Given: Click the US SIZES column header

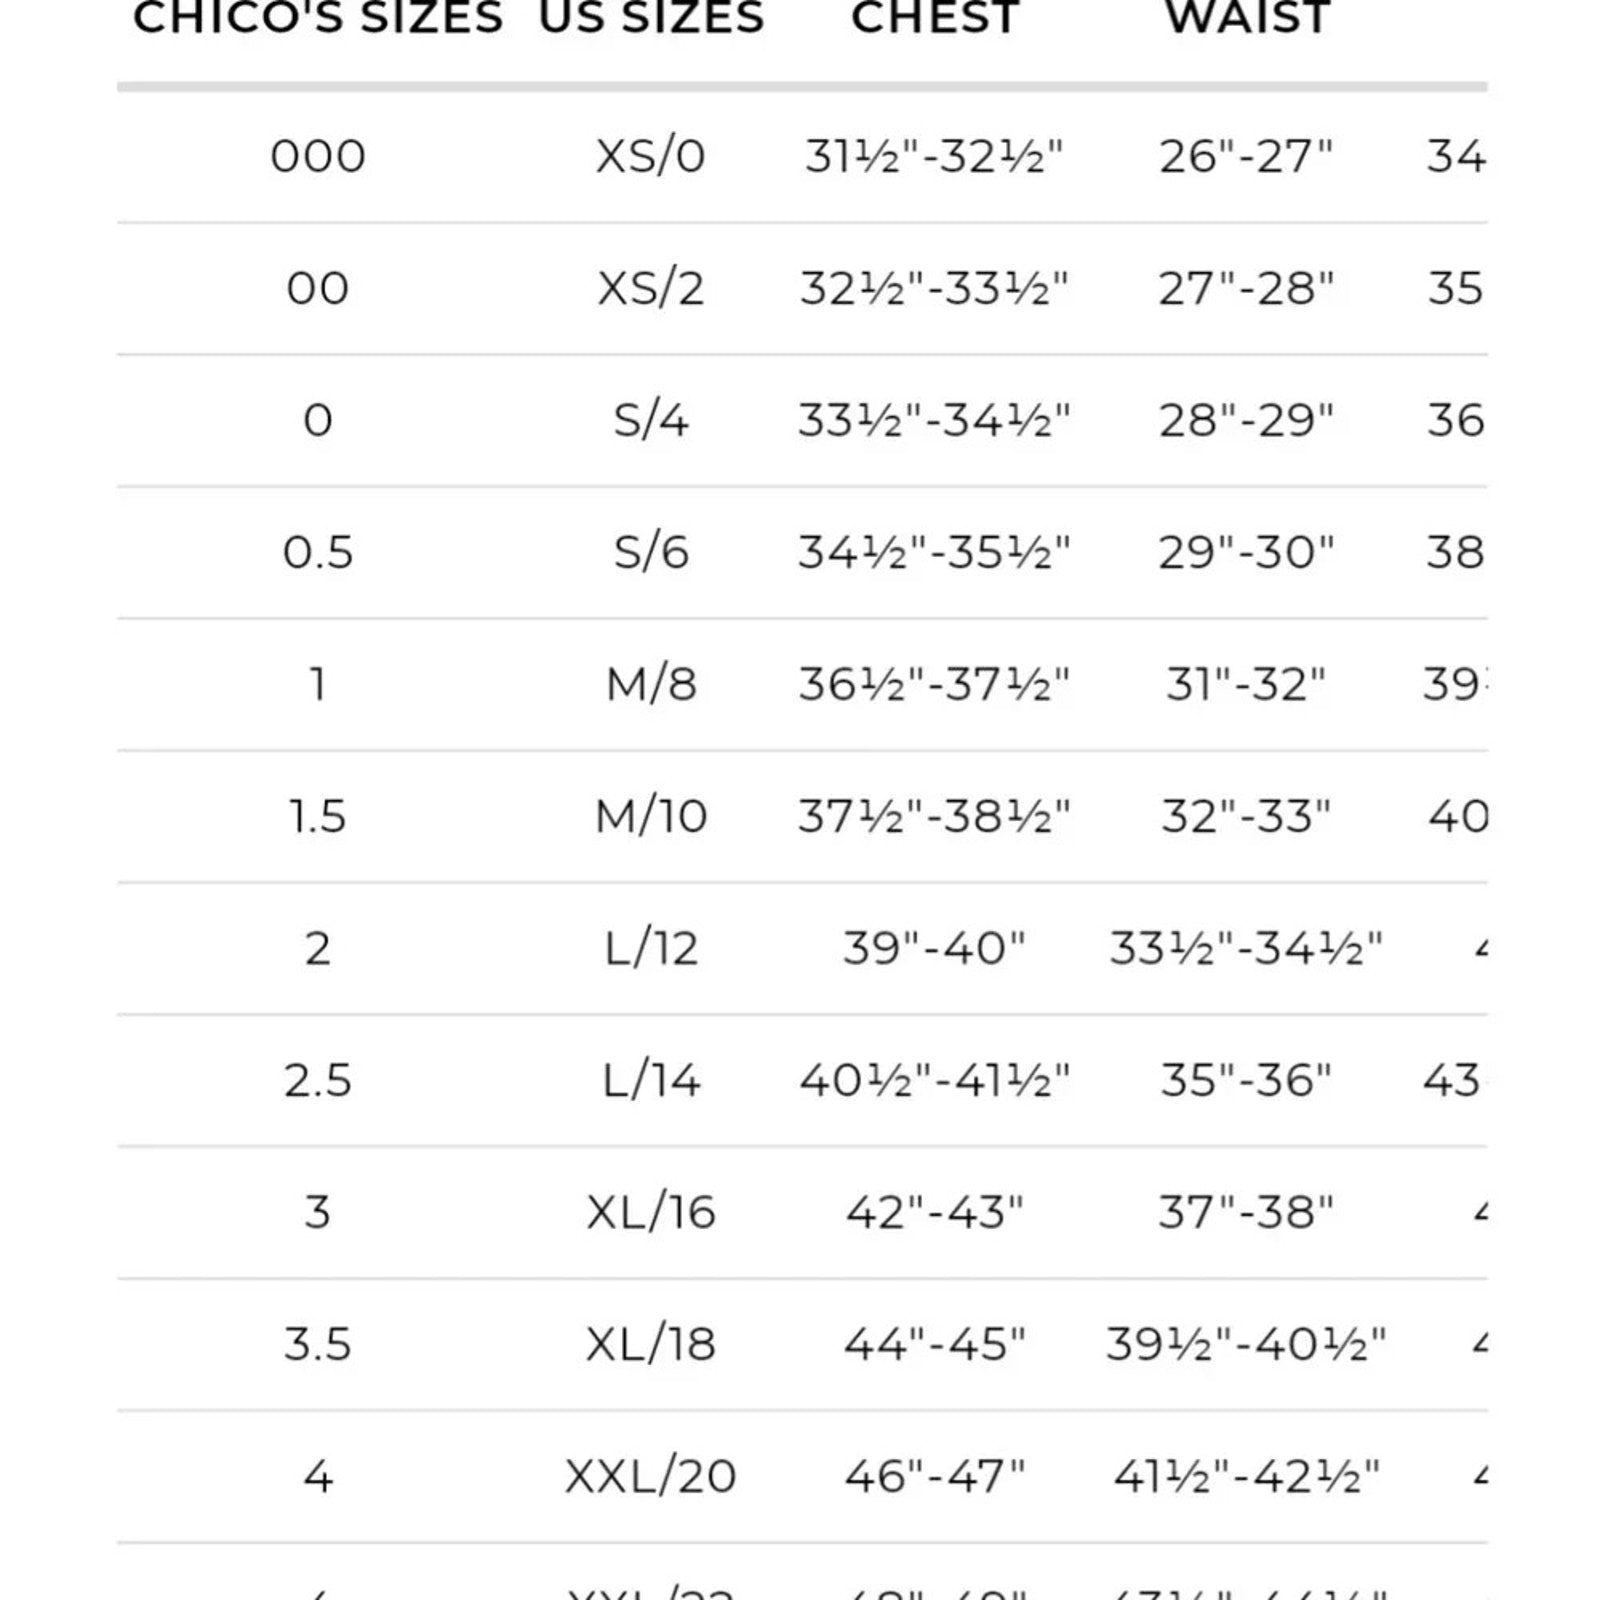Looking at the screenshot, I should 651,18.
